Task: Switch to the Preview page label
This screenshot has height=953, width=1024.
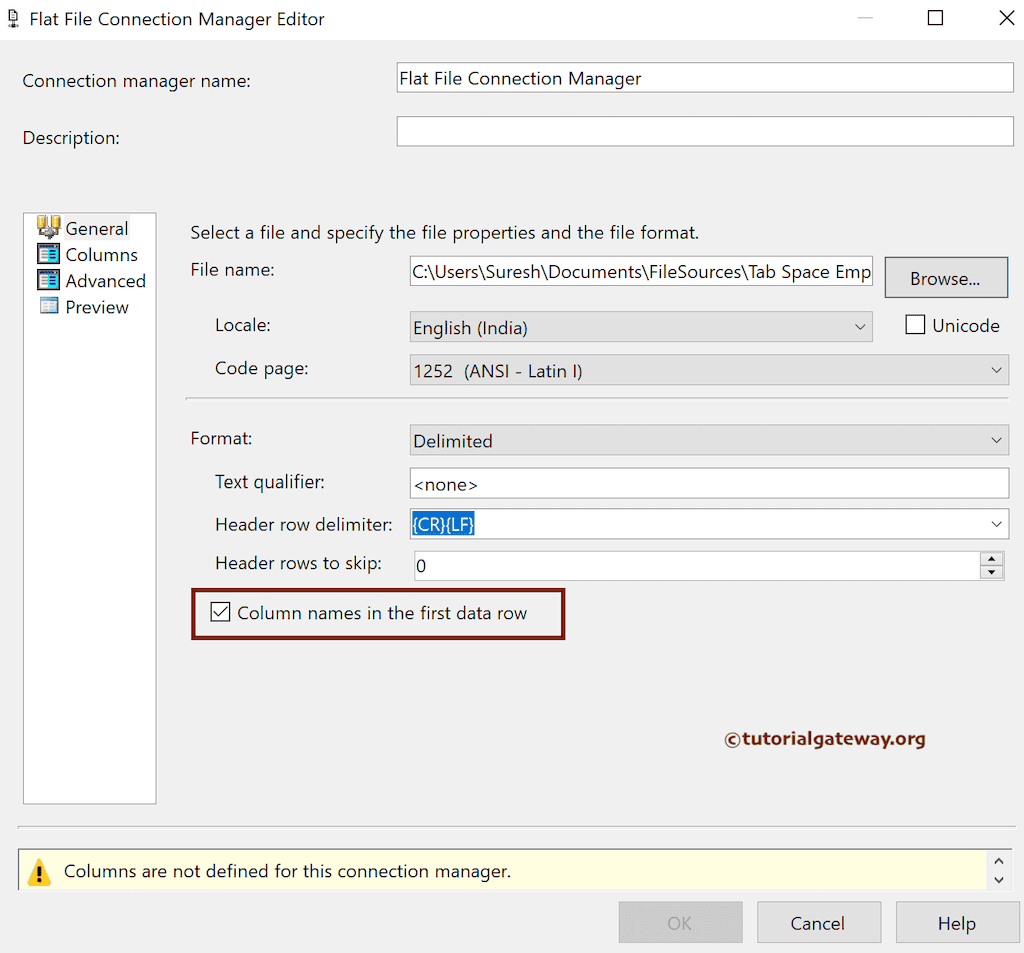Action: coord(97,307)
